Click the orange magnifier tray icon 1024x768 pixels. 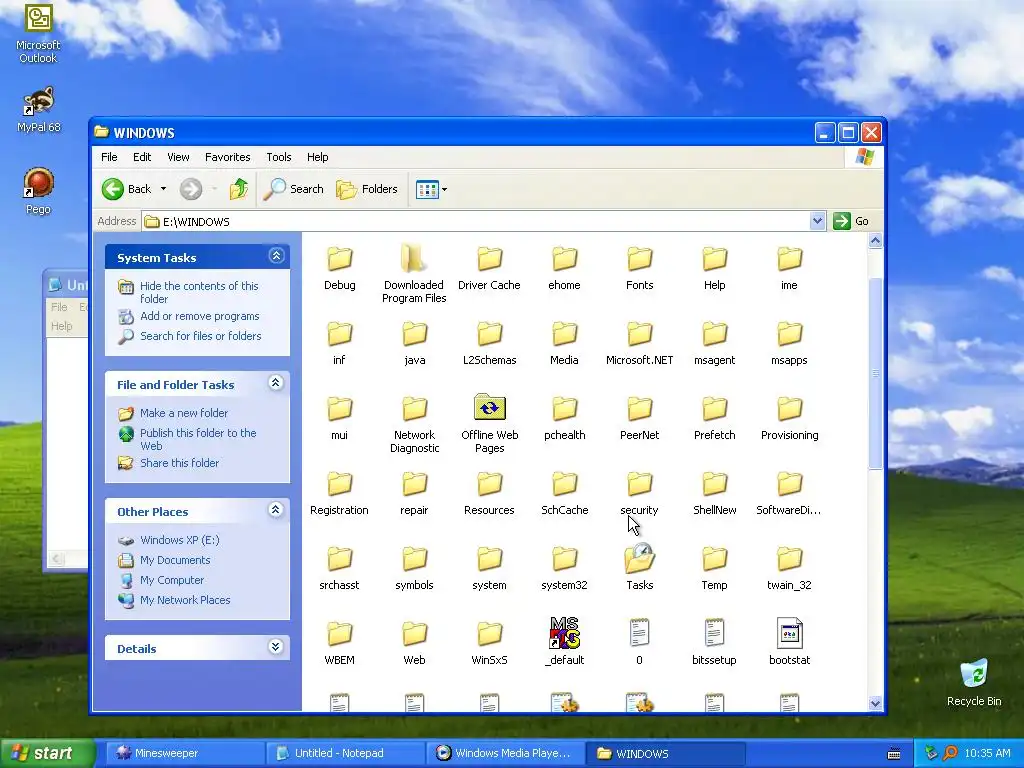950,753
